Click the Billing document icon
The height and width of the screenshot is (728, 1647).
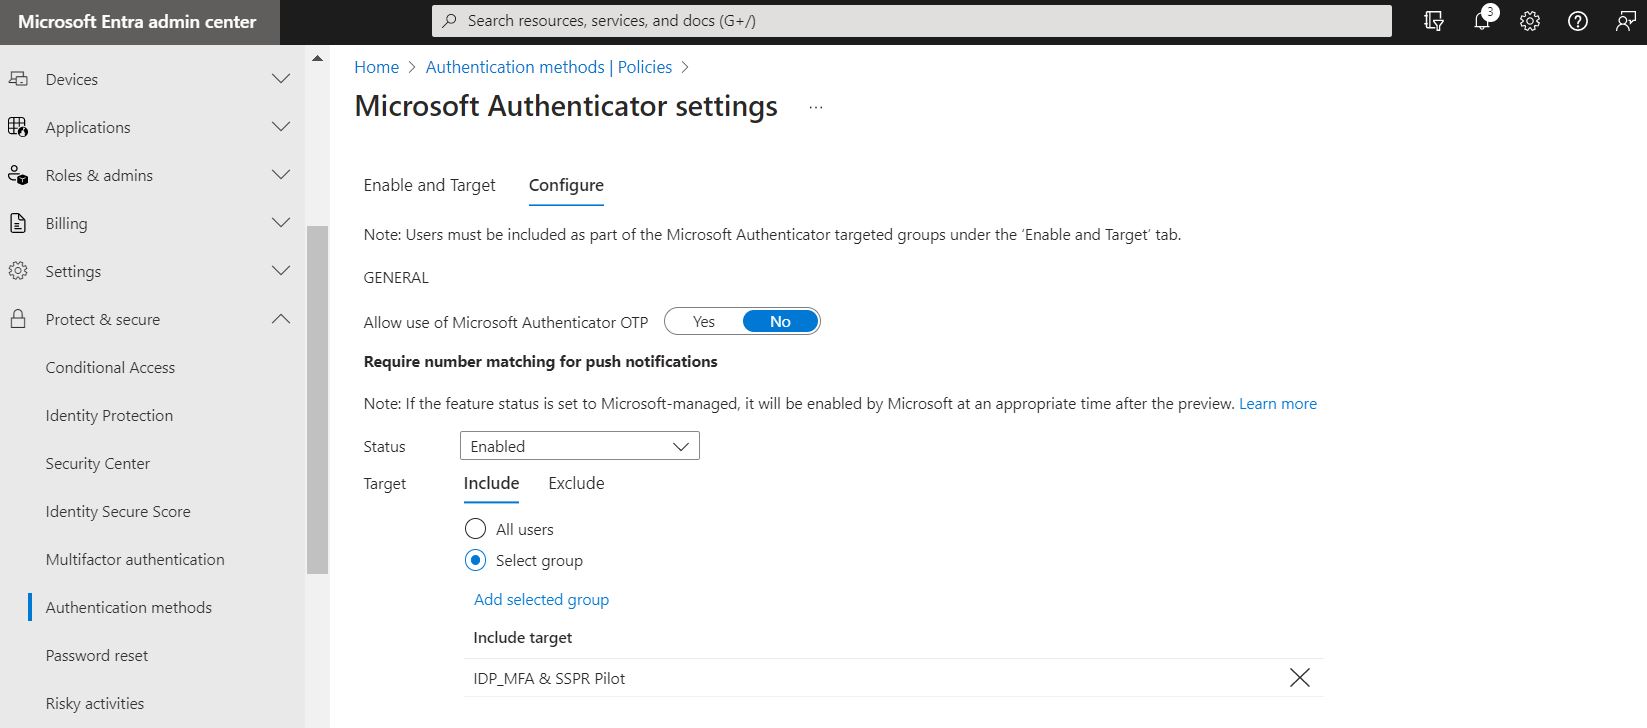click(x=18, y=223)
